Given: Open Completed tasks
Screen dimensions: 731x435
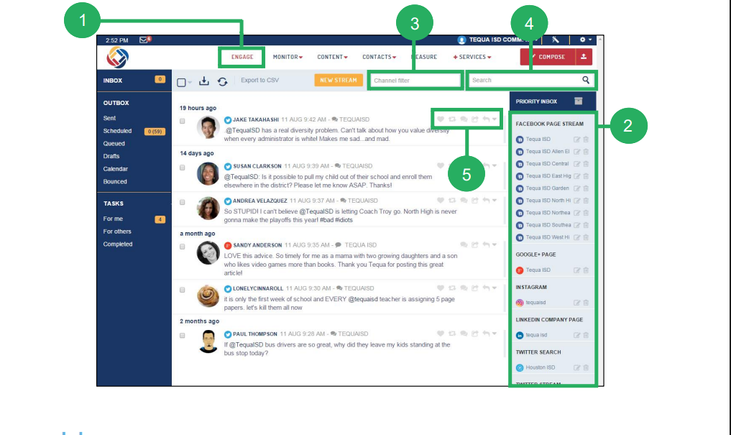Looking at the screenshot, I should pos(117,244).
